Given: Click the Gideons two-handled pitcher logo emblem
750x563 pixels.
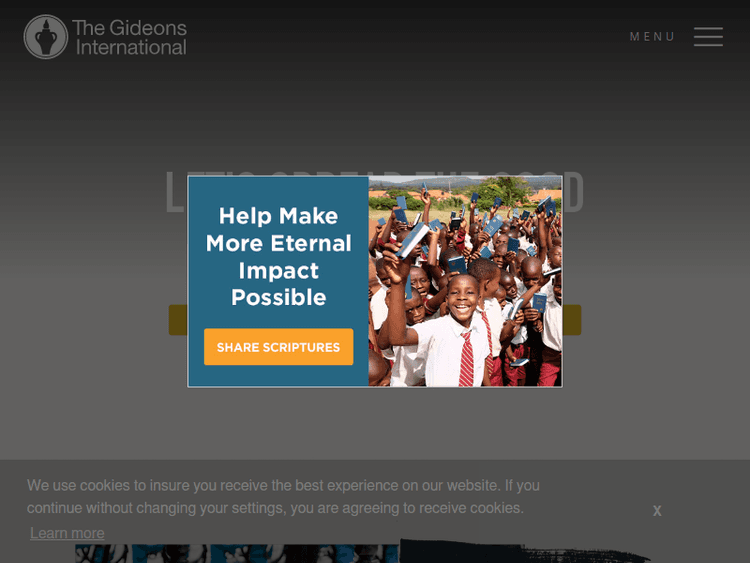Looking at the screenshot, I should coord(46,37).
